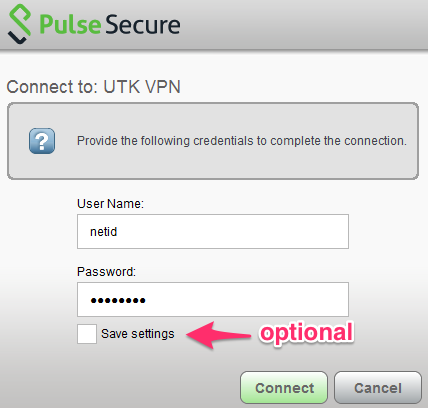Click the Pulse Secure brand text
This screenshot has height=408, width=428.
click(x=110, y=25)
